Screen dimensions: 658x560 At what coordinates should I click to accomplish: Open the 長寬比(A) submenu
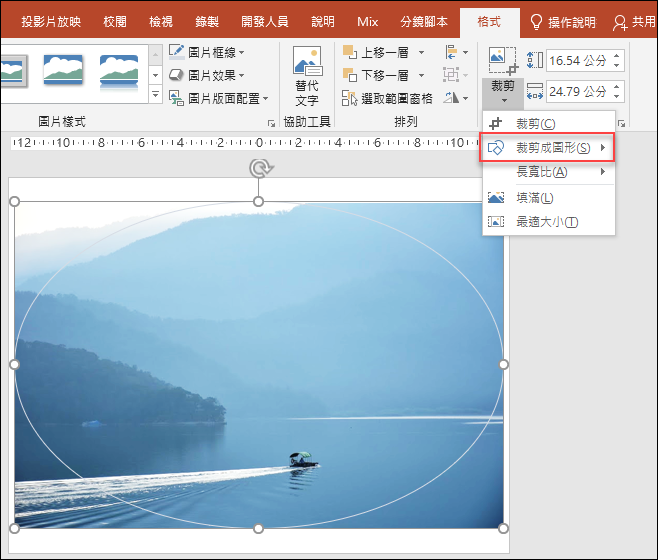(548, 172)
